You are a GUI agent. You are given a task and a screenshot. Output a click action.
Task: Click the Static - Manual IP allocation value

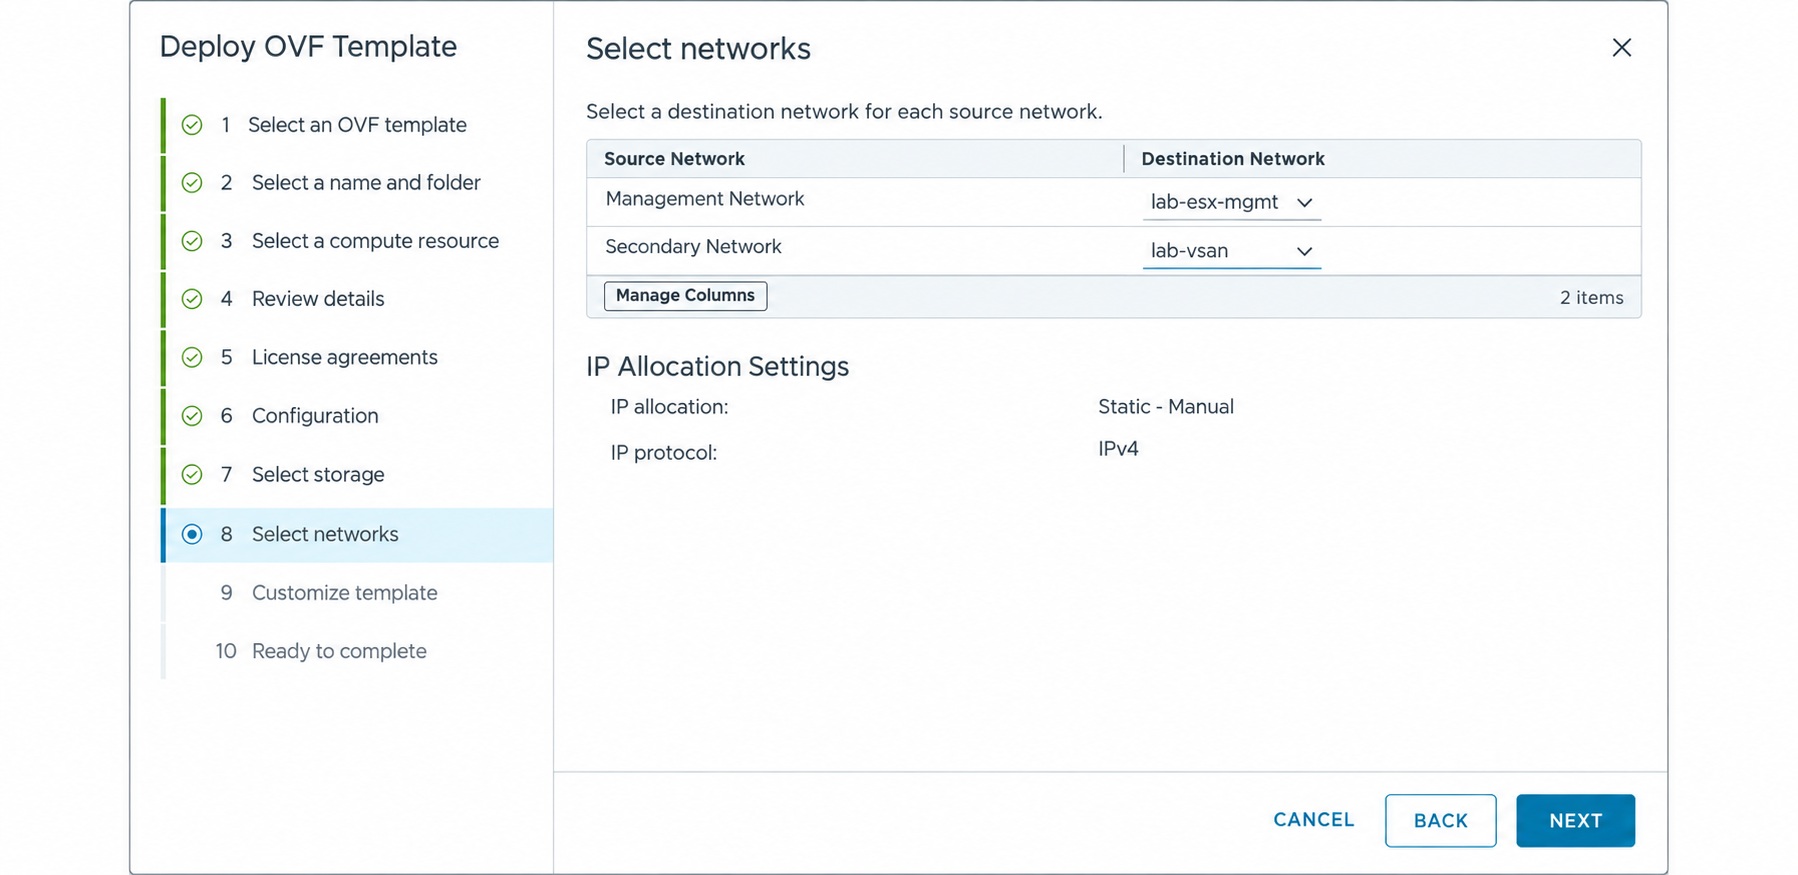1165,407
